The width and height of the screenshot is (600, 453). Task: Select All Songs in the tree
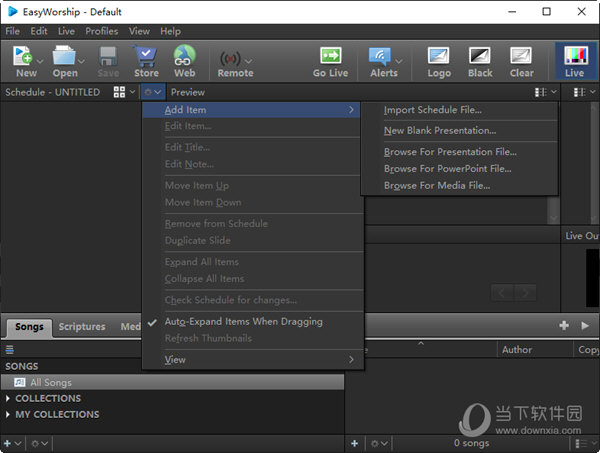click(x=172, y=382)
